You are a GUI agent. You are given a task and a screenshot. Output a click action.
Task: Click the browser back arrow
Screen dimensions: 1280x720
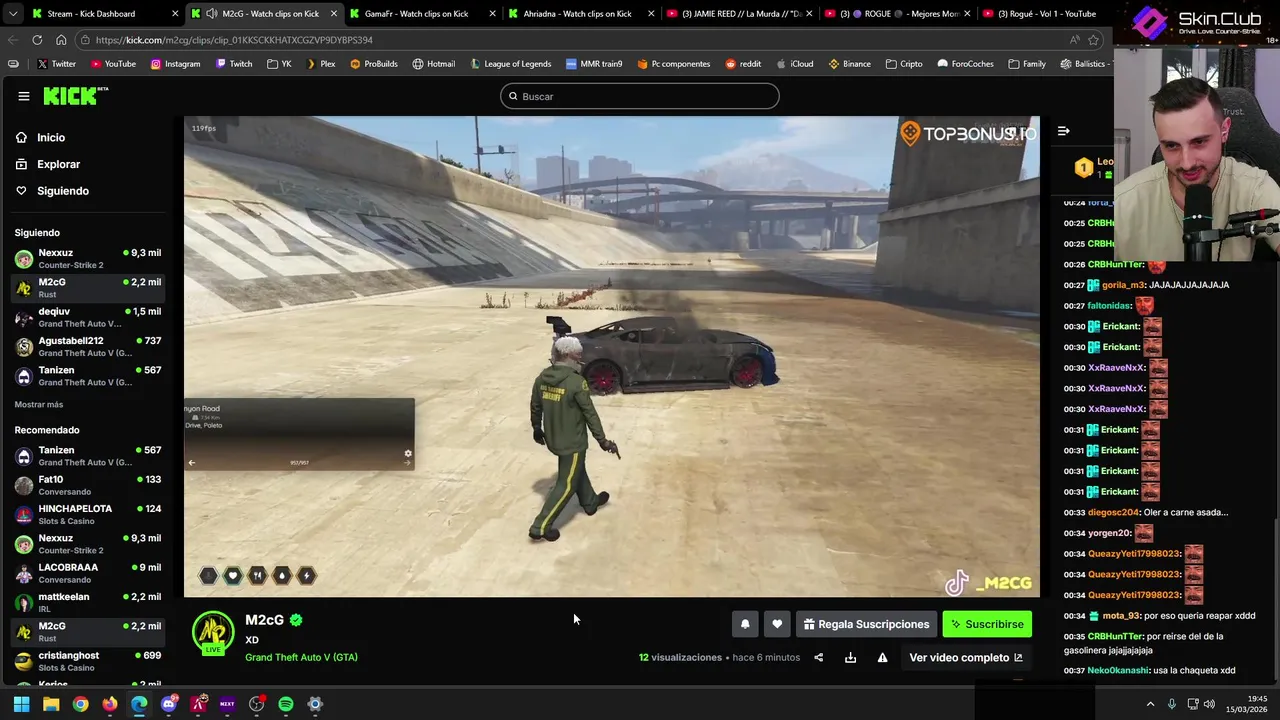tap(13, 40)
